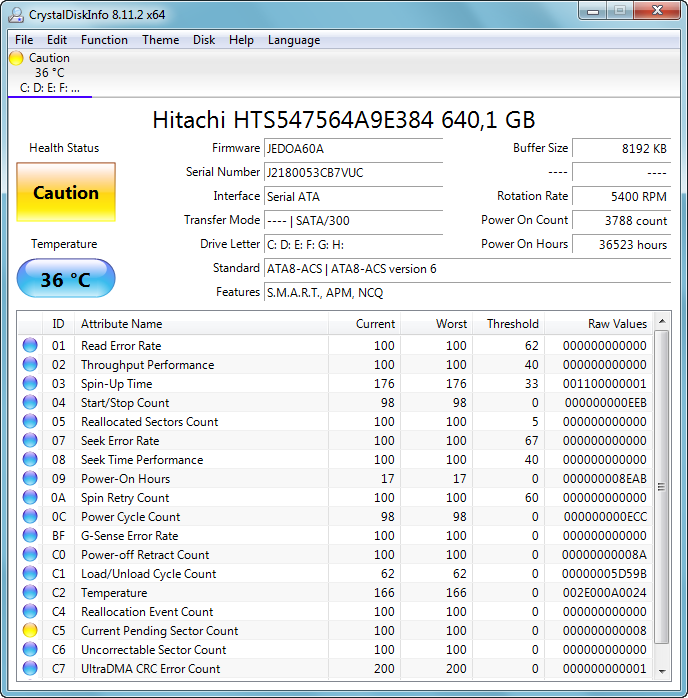Screen dimensions: 688x698
Task: Open the Language menu
Action: [x=294, y=40]
